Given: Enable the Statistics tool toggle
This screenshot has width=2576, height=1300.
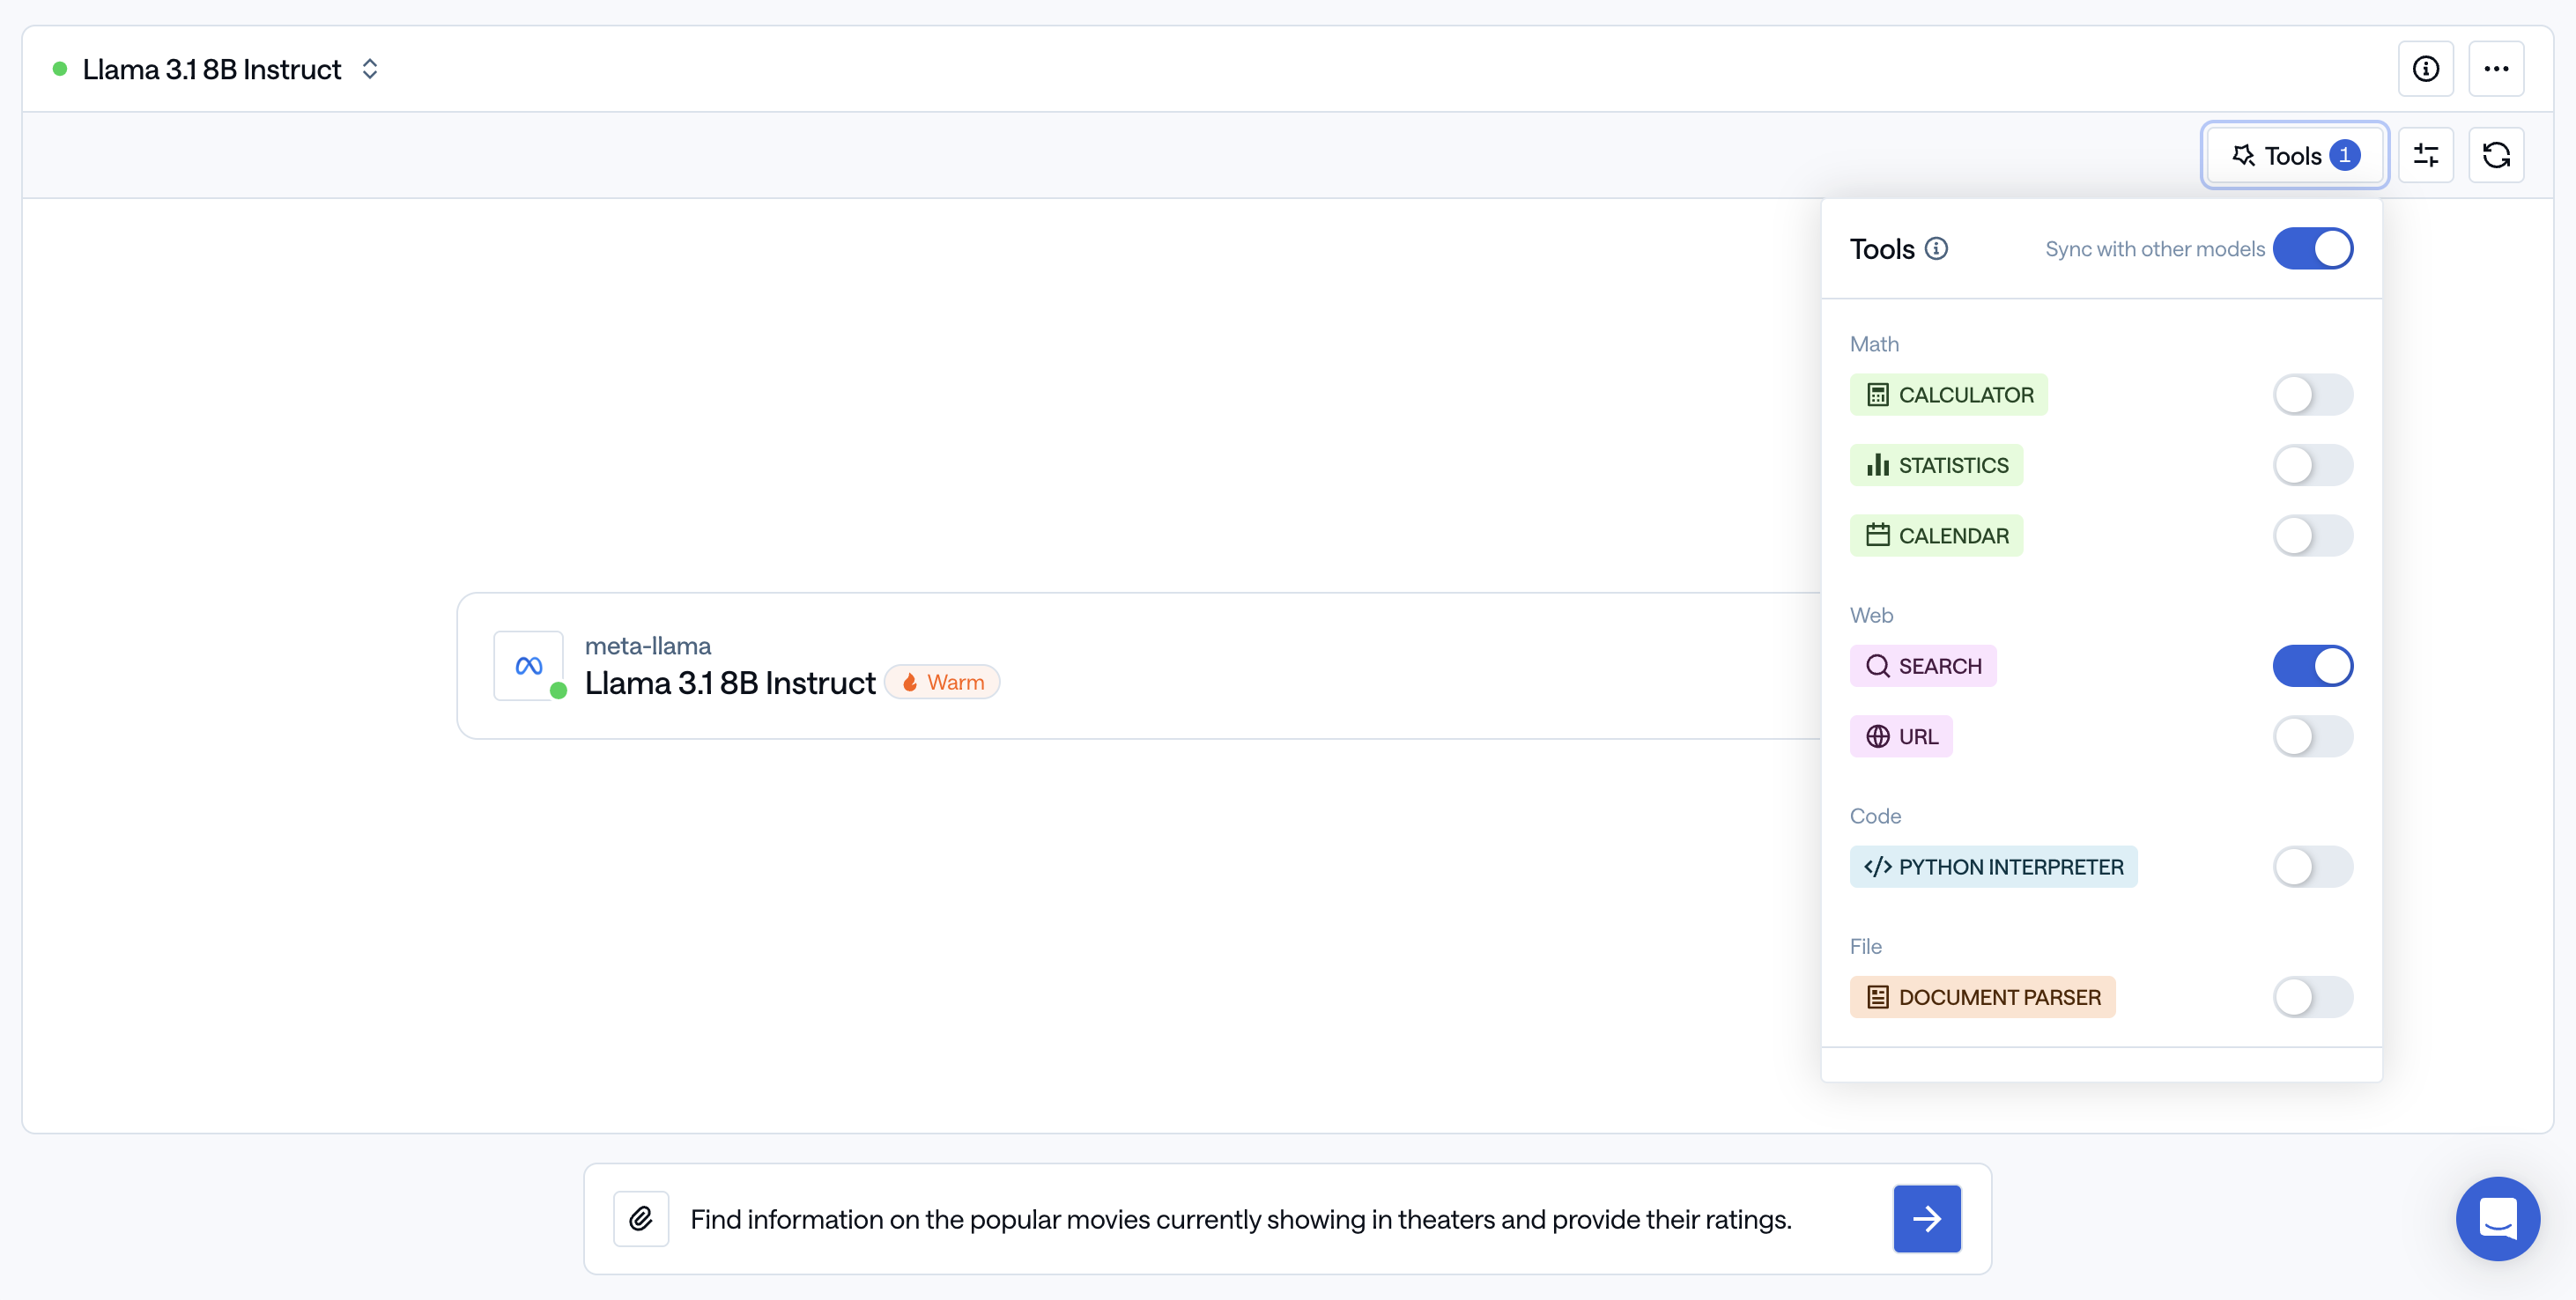Looking at the screenshot, I should [2312, 465].
